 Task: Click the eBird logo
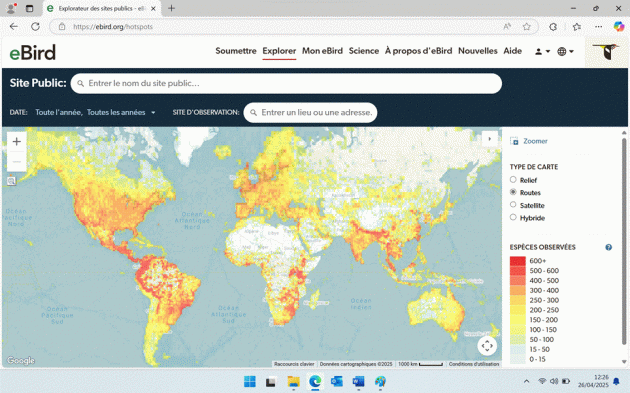(33, 52)
